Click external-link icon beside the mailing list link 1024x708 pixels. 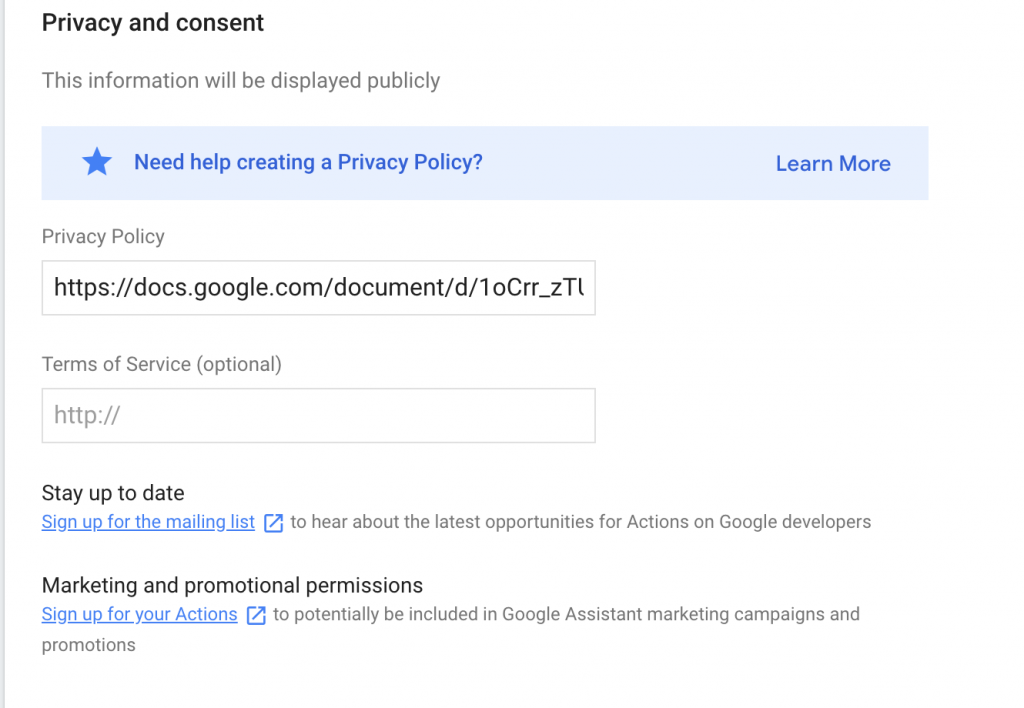click(x=273, y=522)
